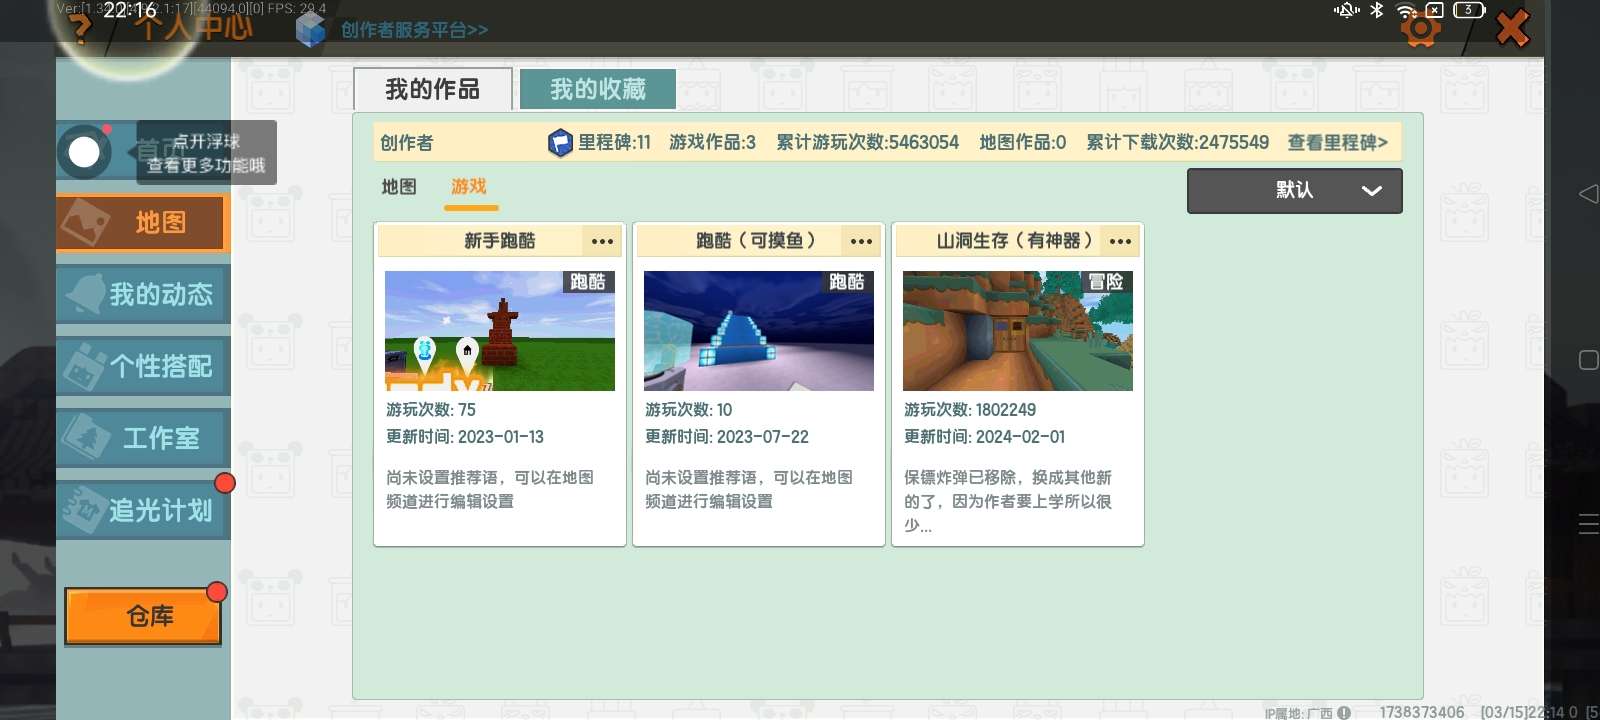The width and height of the screenshot is (1600, 720).
Task: Click the blue milestone badge icon
Action: [560, 143]
